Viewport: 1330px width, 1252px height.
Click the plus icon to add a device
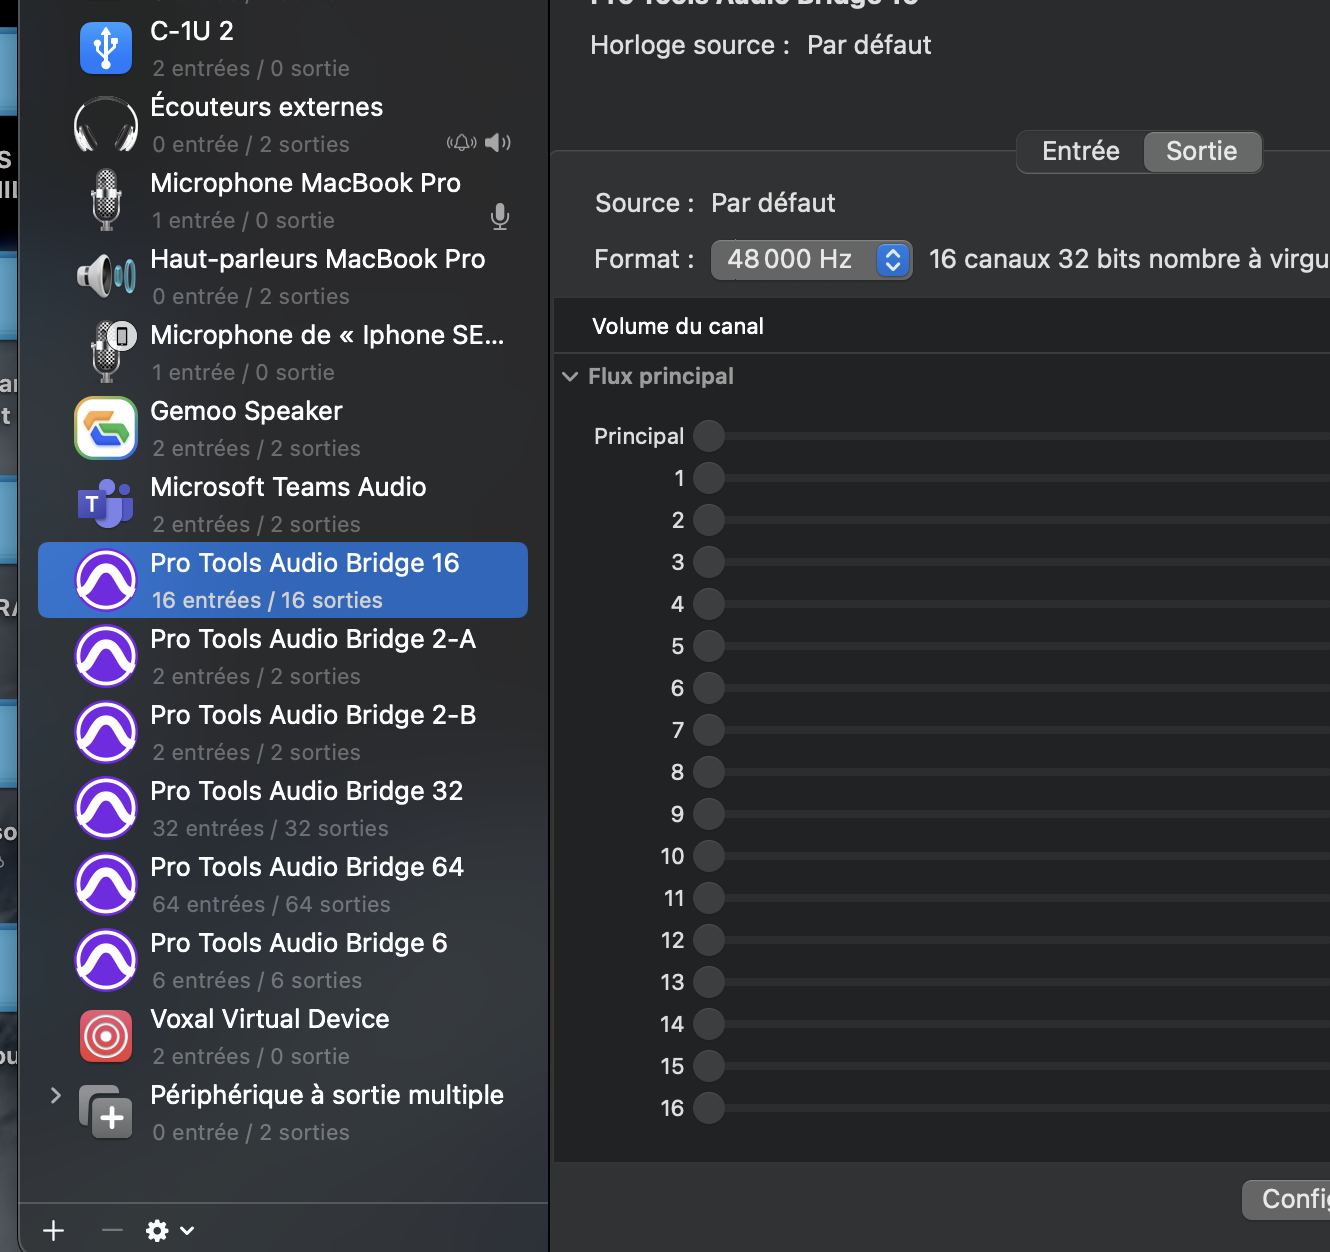click(54, 1230)
